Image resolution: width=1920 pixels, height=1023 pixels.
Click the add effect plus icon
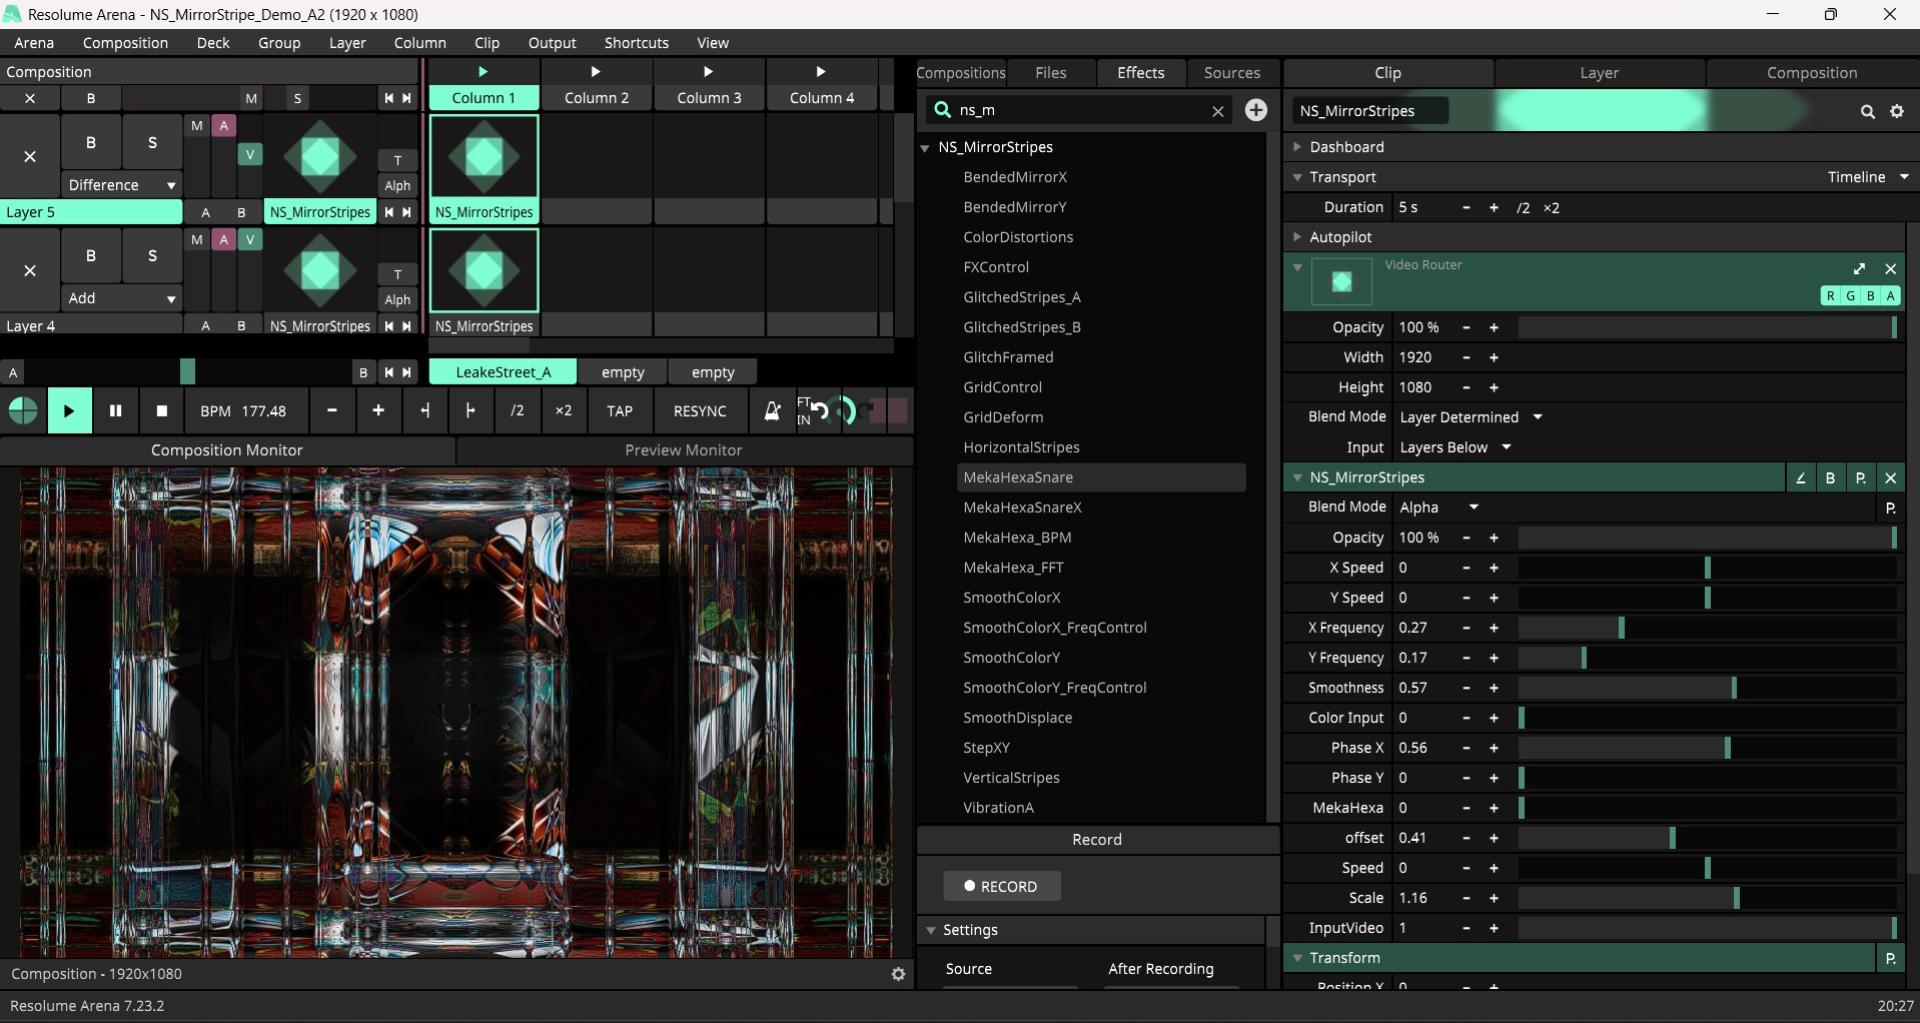click(x=1256, y=110)
